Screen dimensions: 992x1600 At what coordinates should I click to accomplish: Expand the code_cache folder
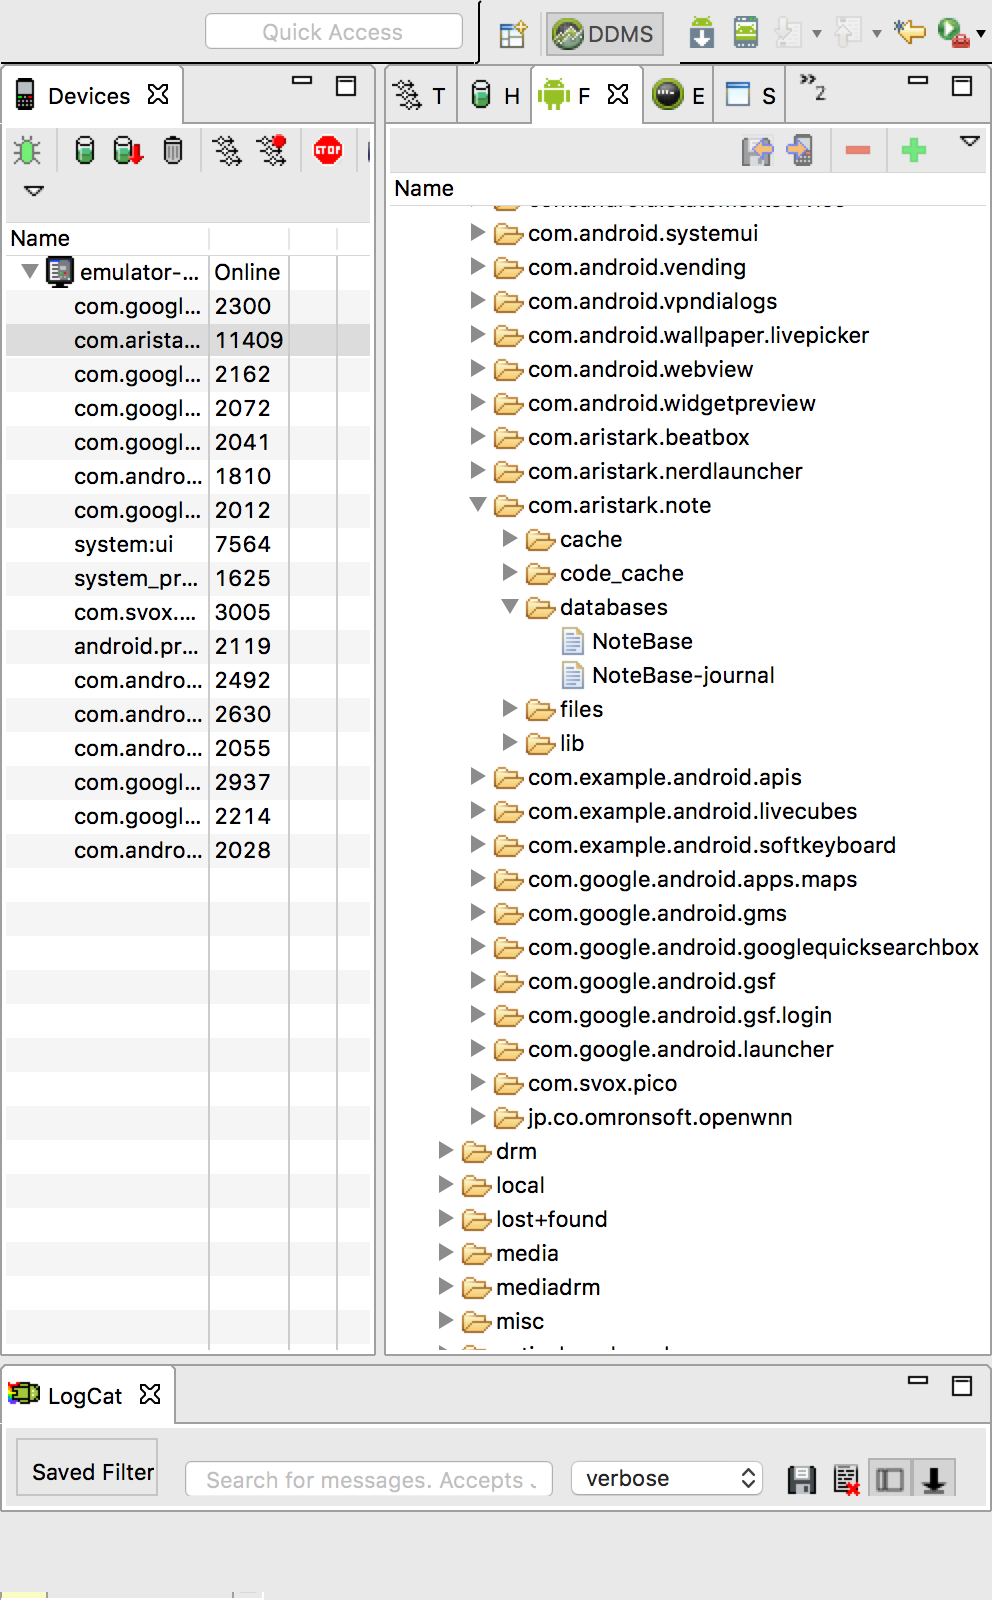tap(510, 573)
